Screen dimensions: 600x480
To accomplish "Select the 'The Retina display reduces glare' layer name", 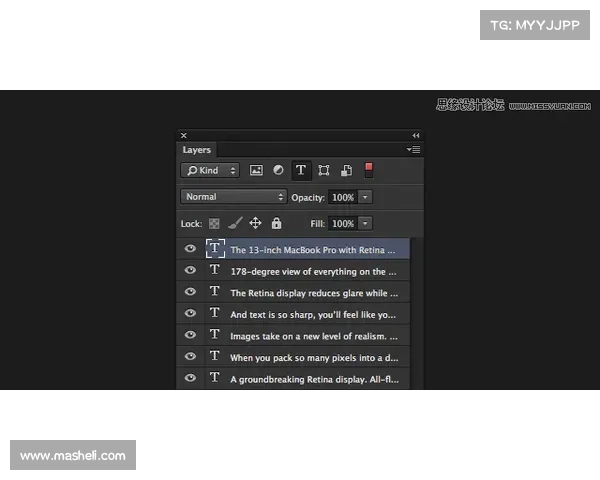I will click(314, 293).
